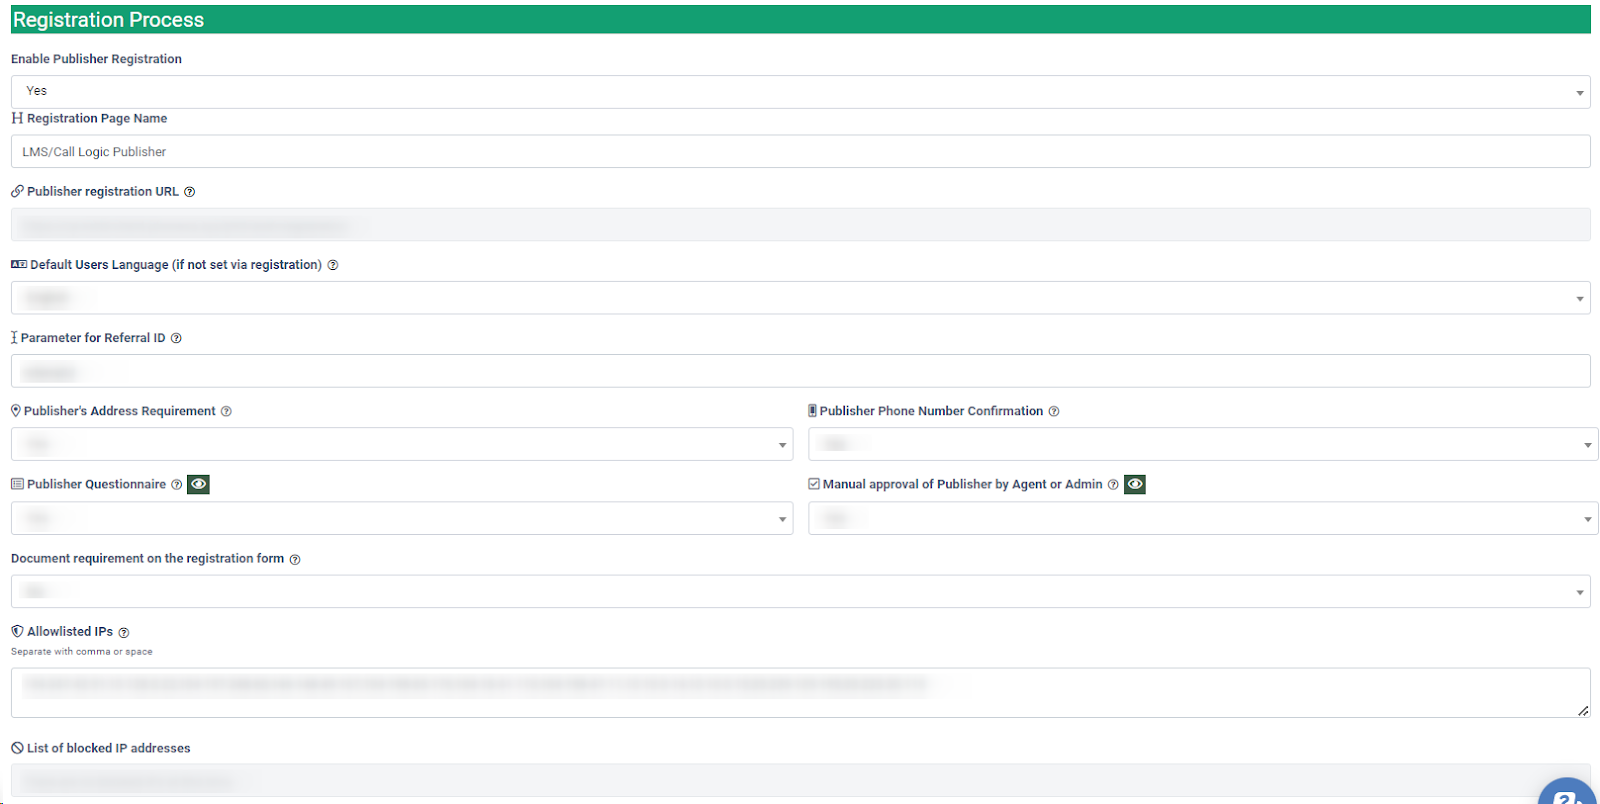Click help icon next to Publisher's Address Requirement
This screenshot has width=1600, height=804.
click(x=226, y=411)
